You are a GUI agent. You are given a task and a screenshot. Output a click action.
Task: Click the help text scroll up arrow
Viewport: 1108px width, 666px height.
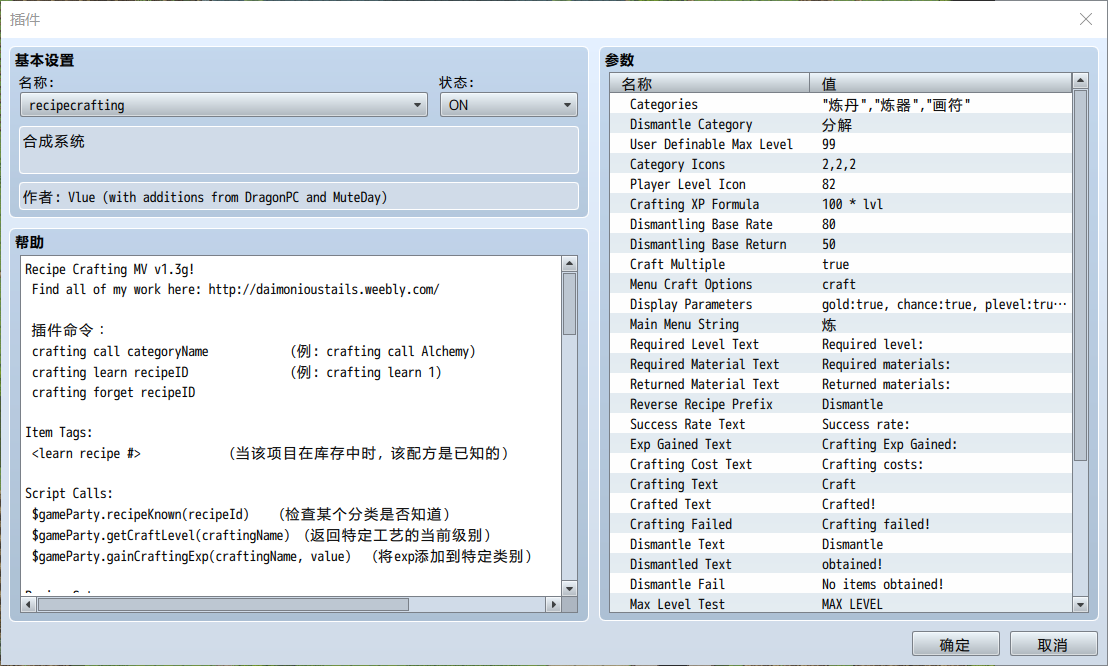click(x=570, y=264)
